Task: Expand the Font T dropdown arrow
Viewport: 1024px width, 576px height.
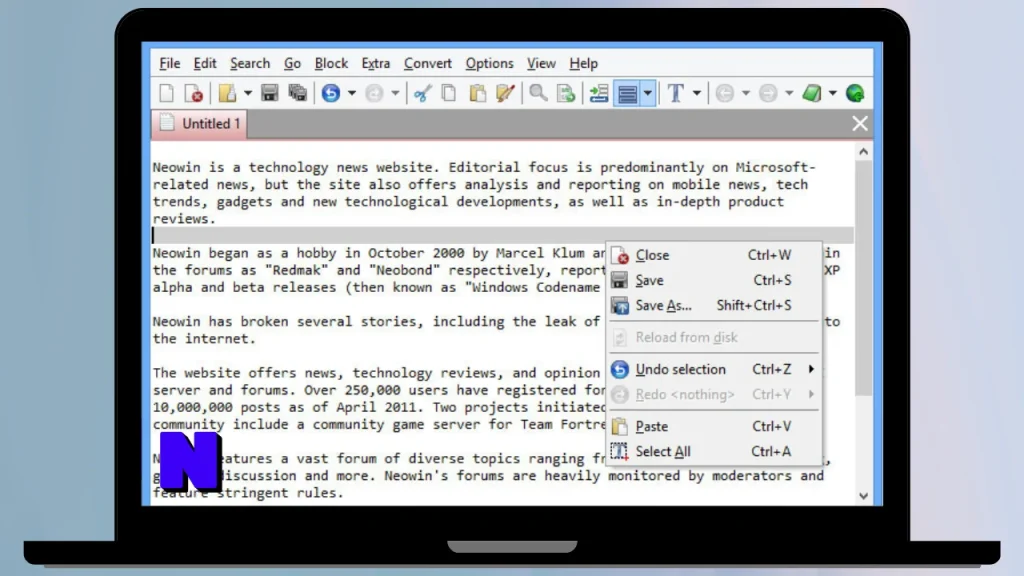Action: 697,93
